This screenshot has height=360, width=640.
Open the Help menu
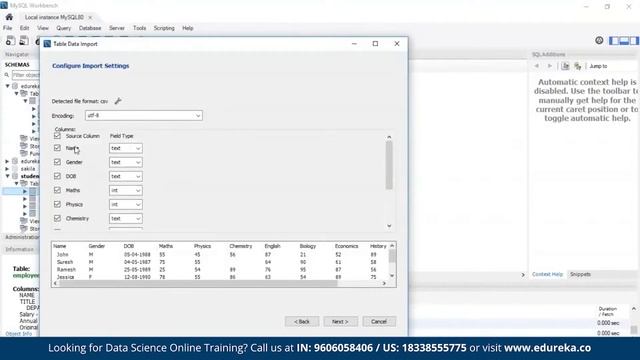(x=188, y=28)
